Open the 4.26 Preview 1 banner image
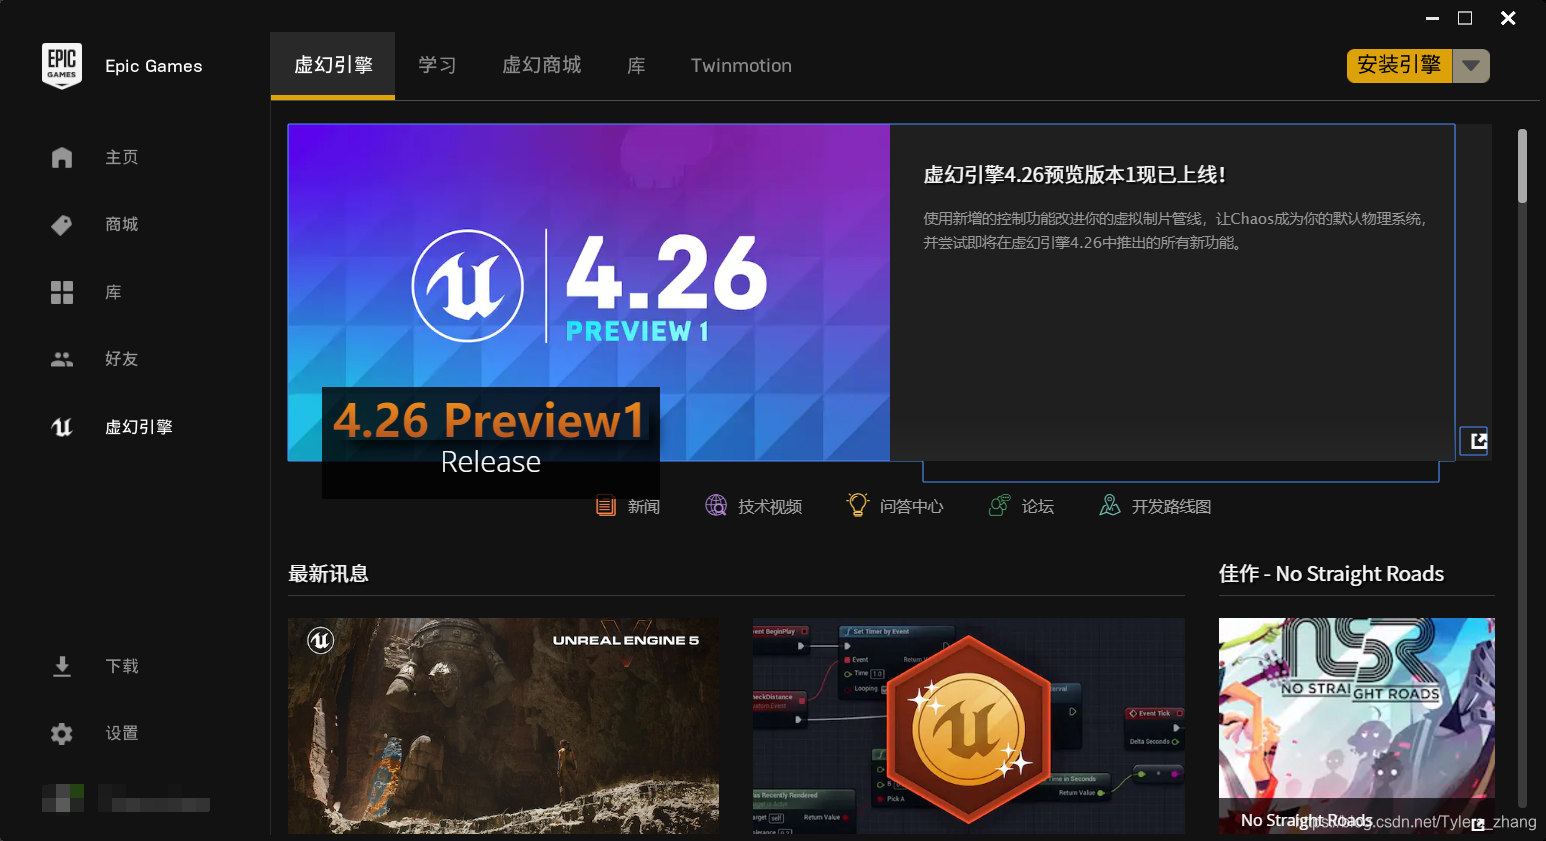The height and width of the screenshot is (841, 1546). pos(589,292)
